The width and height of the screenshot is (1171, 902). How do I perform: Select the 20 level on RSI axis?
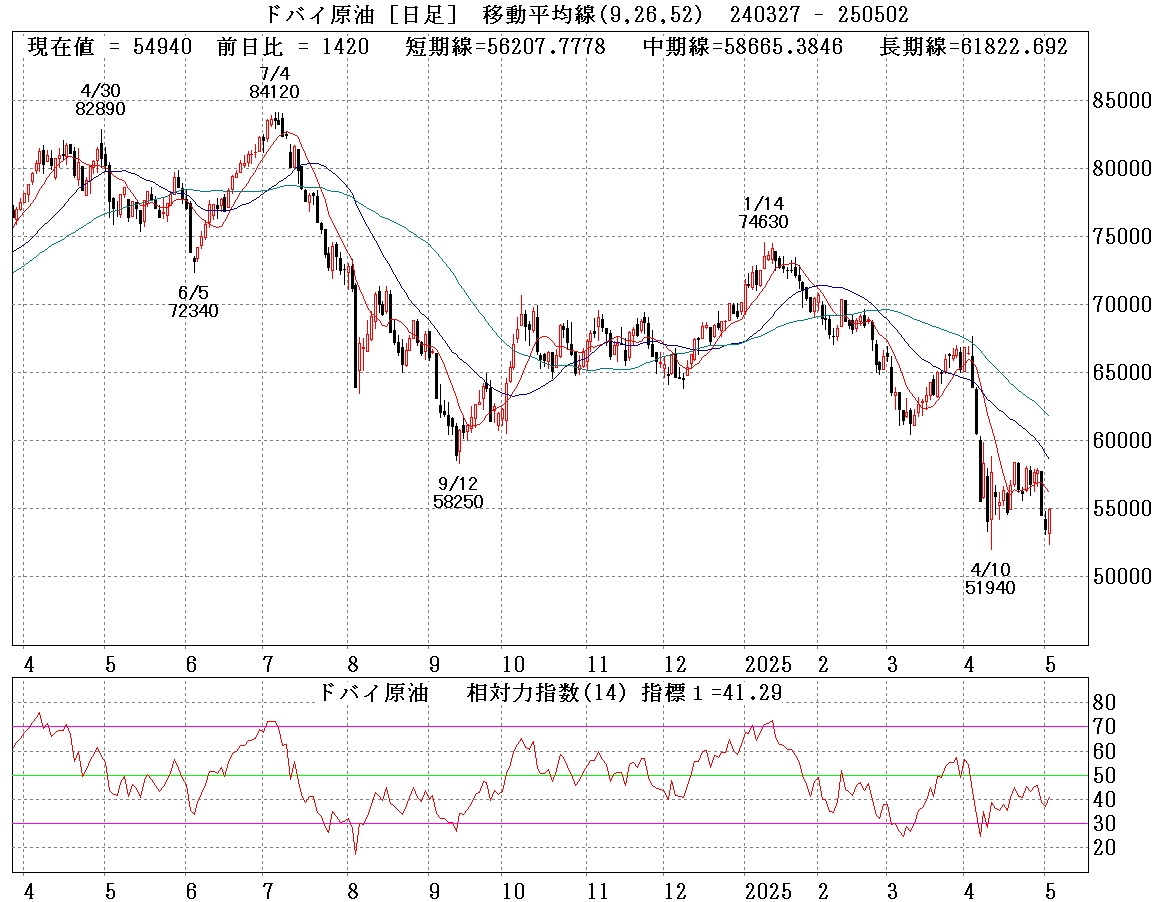pyautogui.click(x=1105, y=848)
